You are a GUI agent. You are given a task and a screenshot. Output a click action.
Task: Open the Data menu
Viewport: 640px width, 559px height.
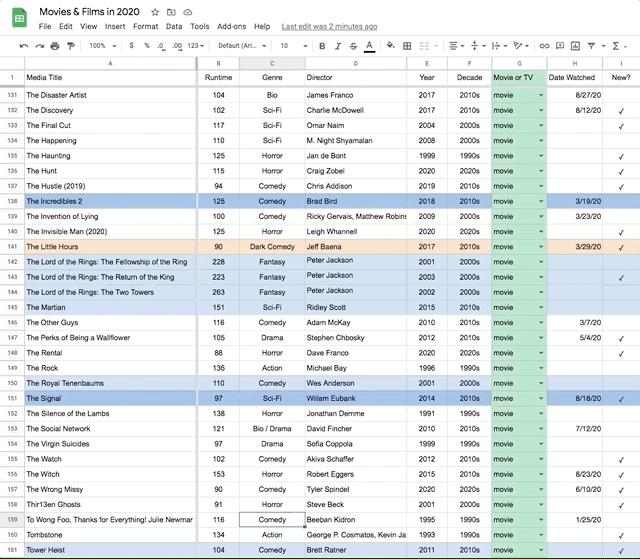(174, 27)
